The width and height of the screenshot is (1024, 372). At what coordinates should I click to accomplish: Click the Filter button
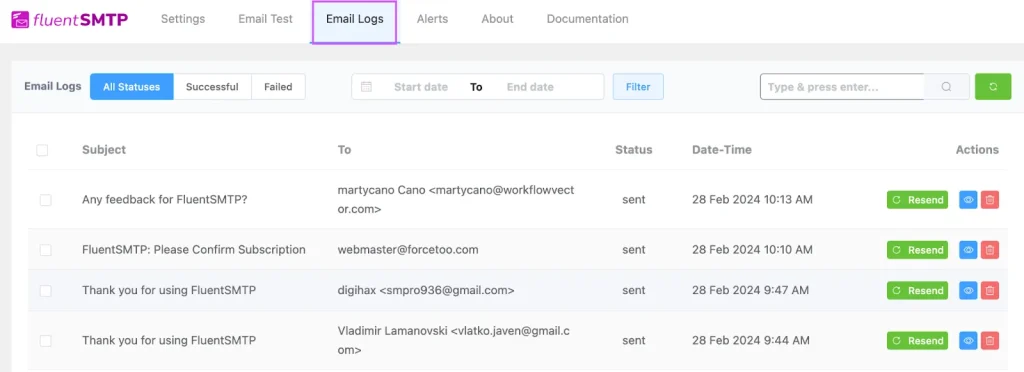[x=638, y=87]
